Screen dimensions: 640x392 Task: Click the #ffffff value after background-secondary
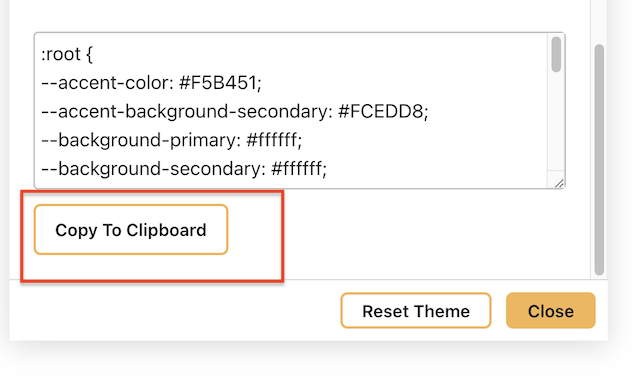(297, 169)
